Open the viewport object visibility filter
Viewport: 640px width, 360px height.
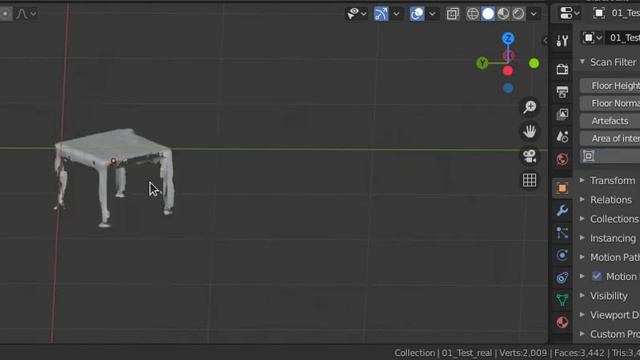[356, 14]
